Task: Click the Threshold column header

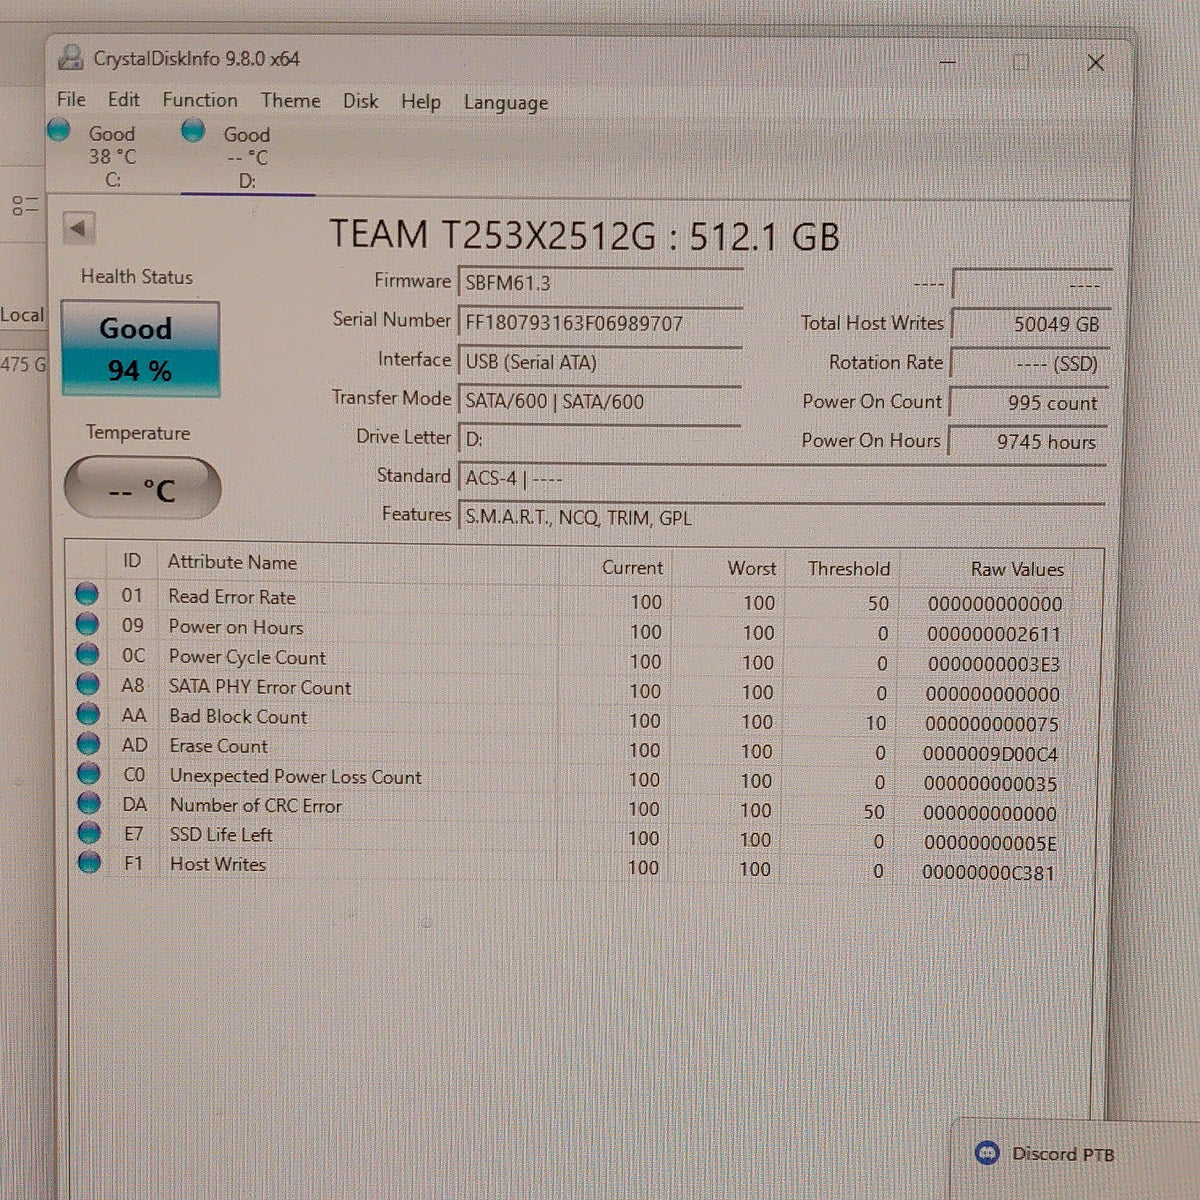Action: coord(849,568)
